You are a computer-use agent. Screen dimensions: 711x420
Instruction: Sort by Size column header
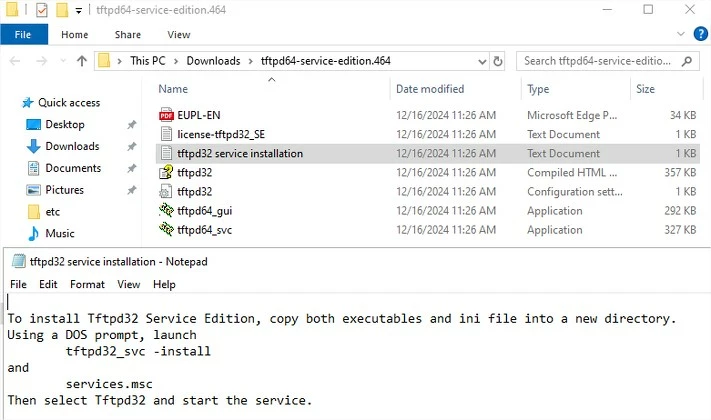pos(645,89)
